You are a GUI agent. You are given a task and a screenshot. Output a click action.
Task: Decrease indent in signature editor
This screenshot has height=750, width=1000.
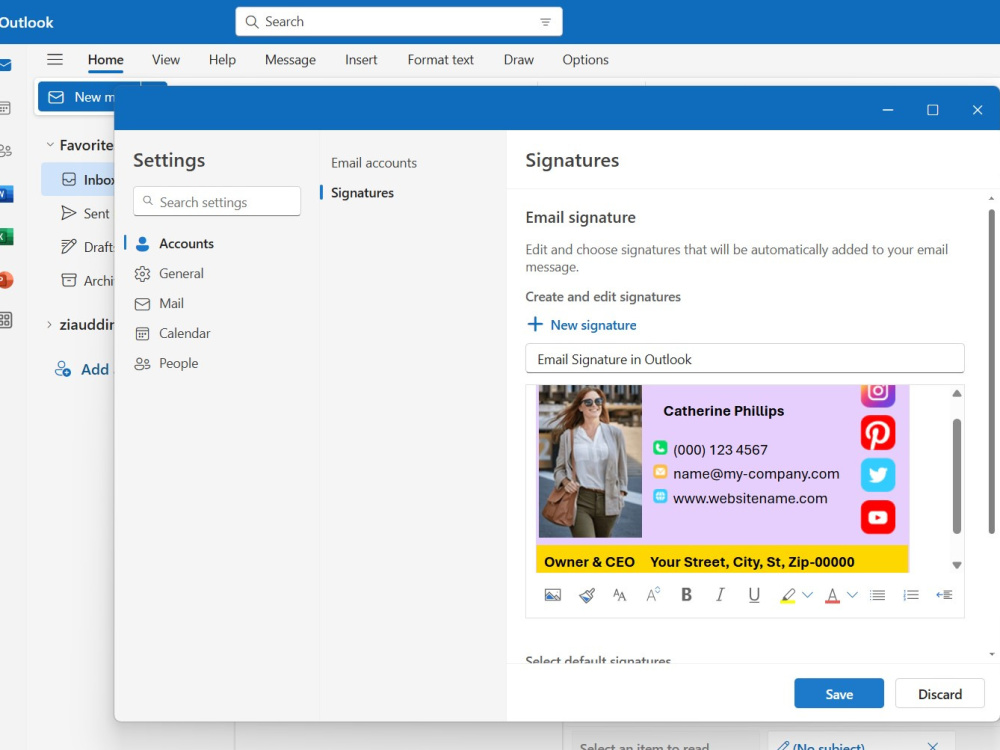coord(944,595)
